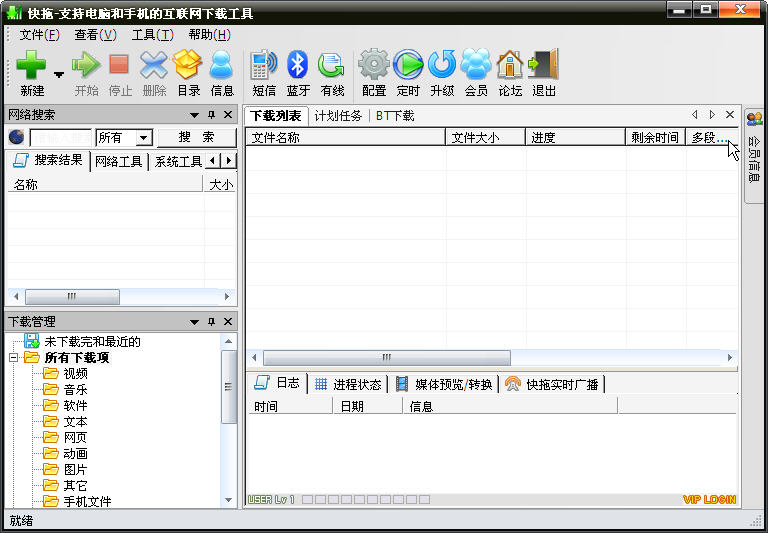Toggle pin on 下载管理 panel
Screen dimensions: 768x533
coord(211,322)
